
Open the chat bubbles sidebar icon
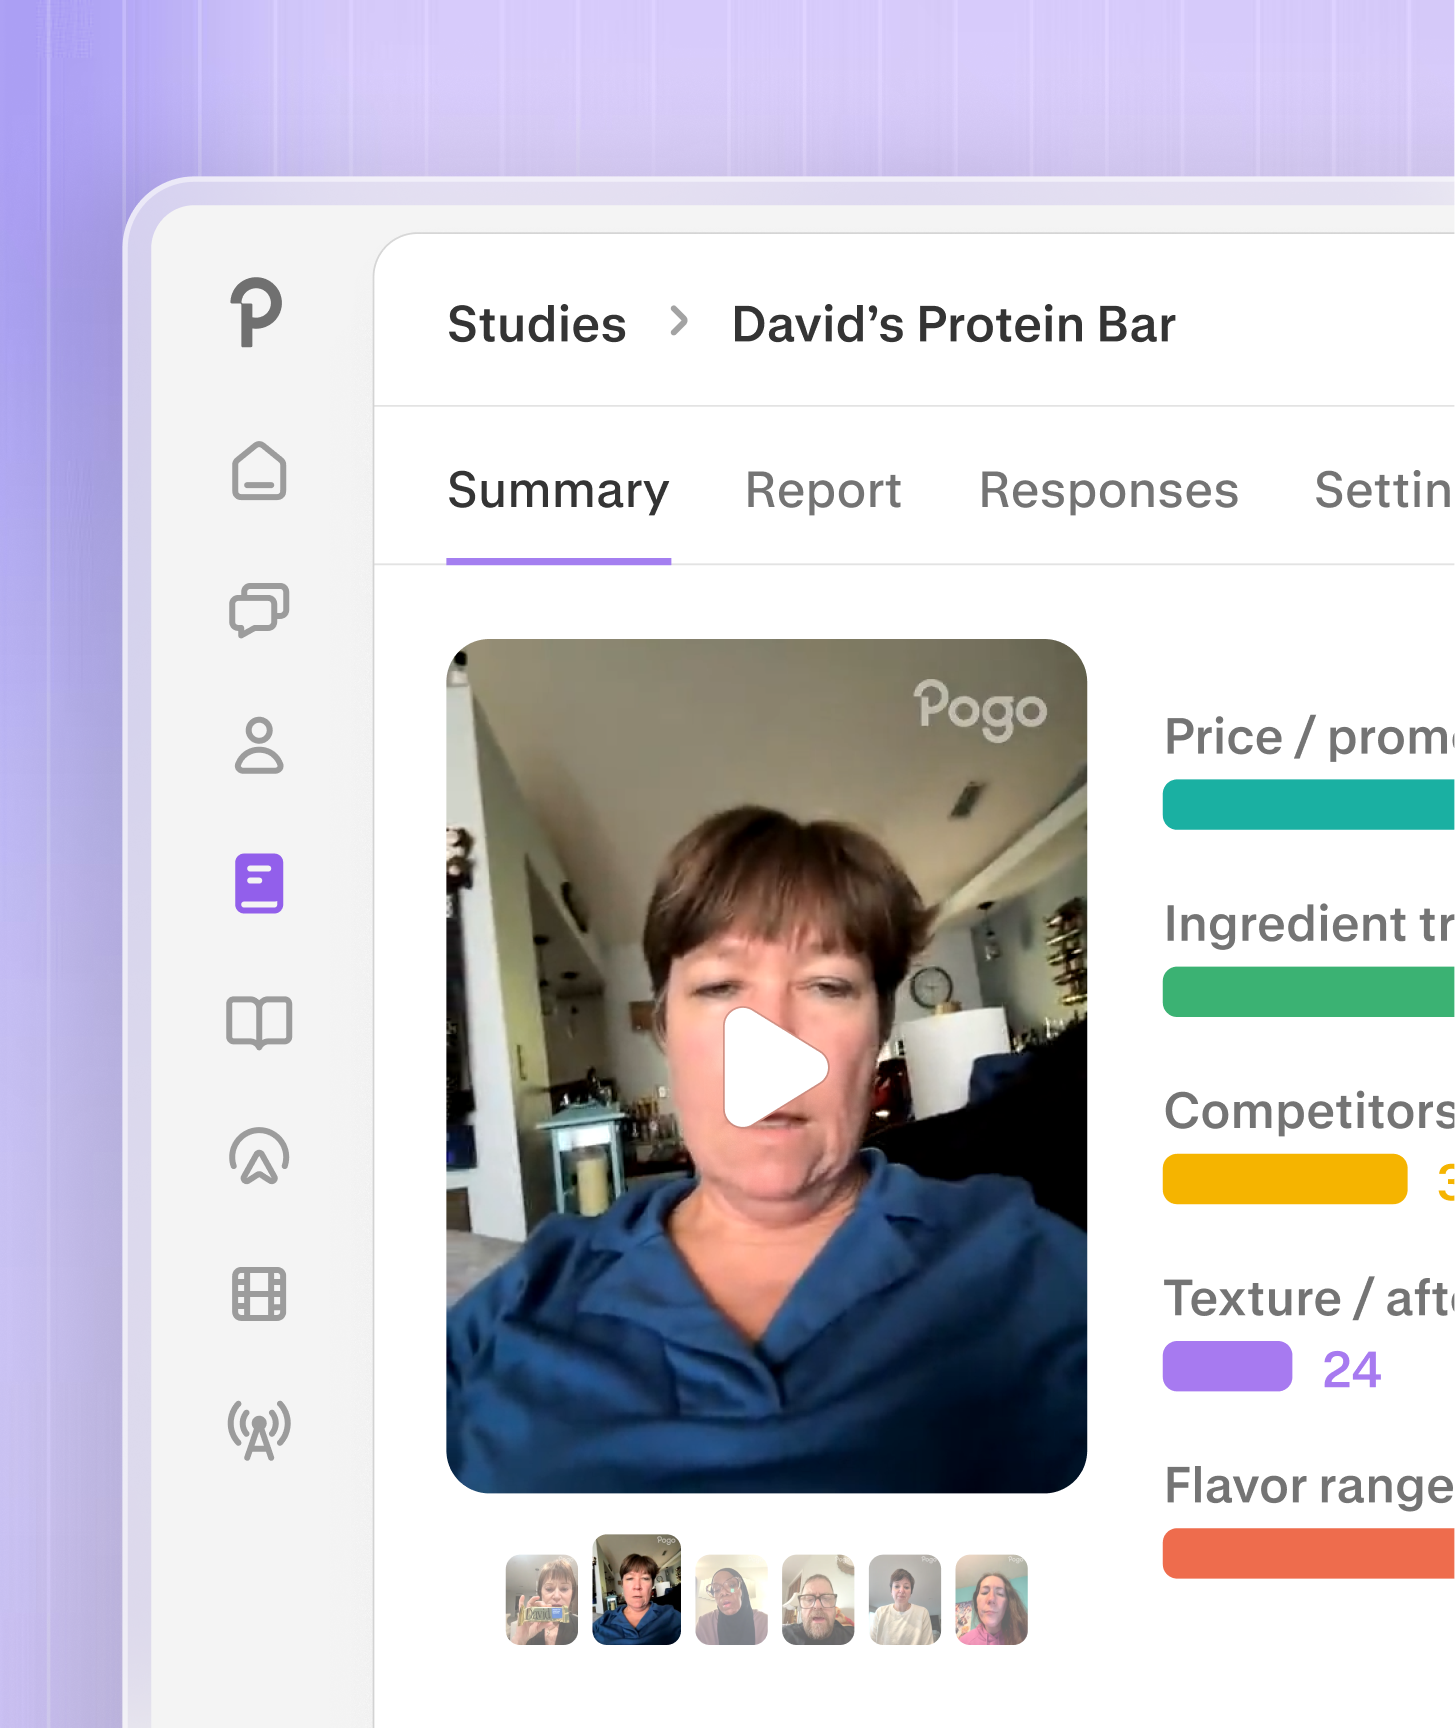pyautogui.click(x=259, y=609)
